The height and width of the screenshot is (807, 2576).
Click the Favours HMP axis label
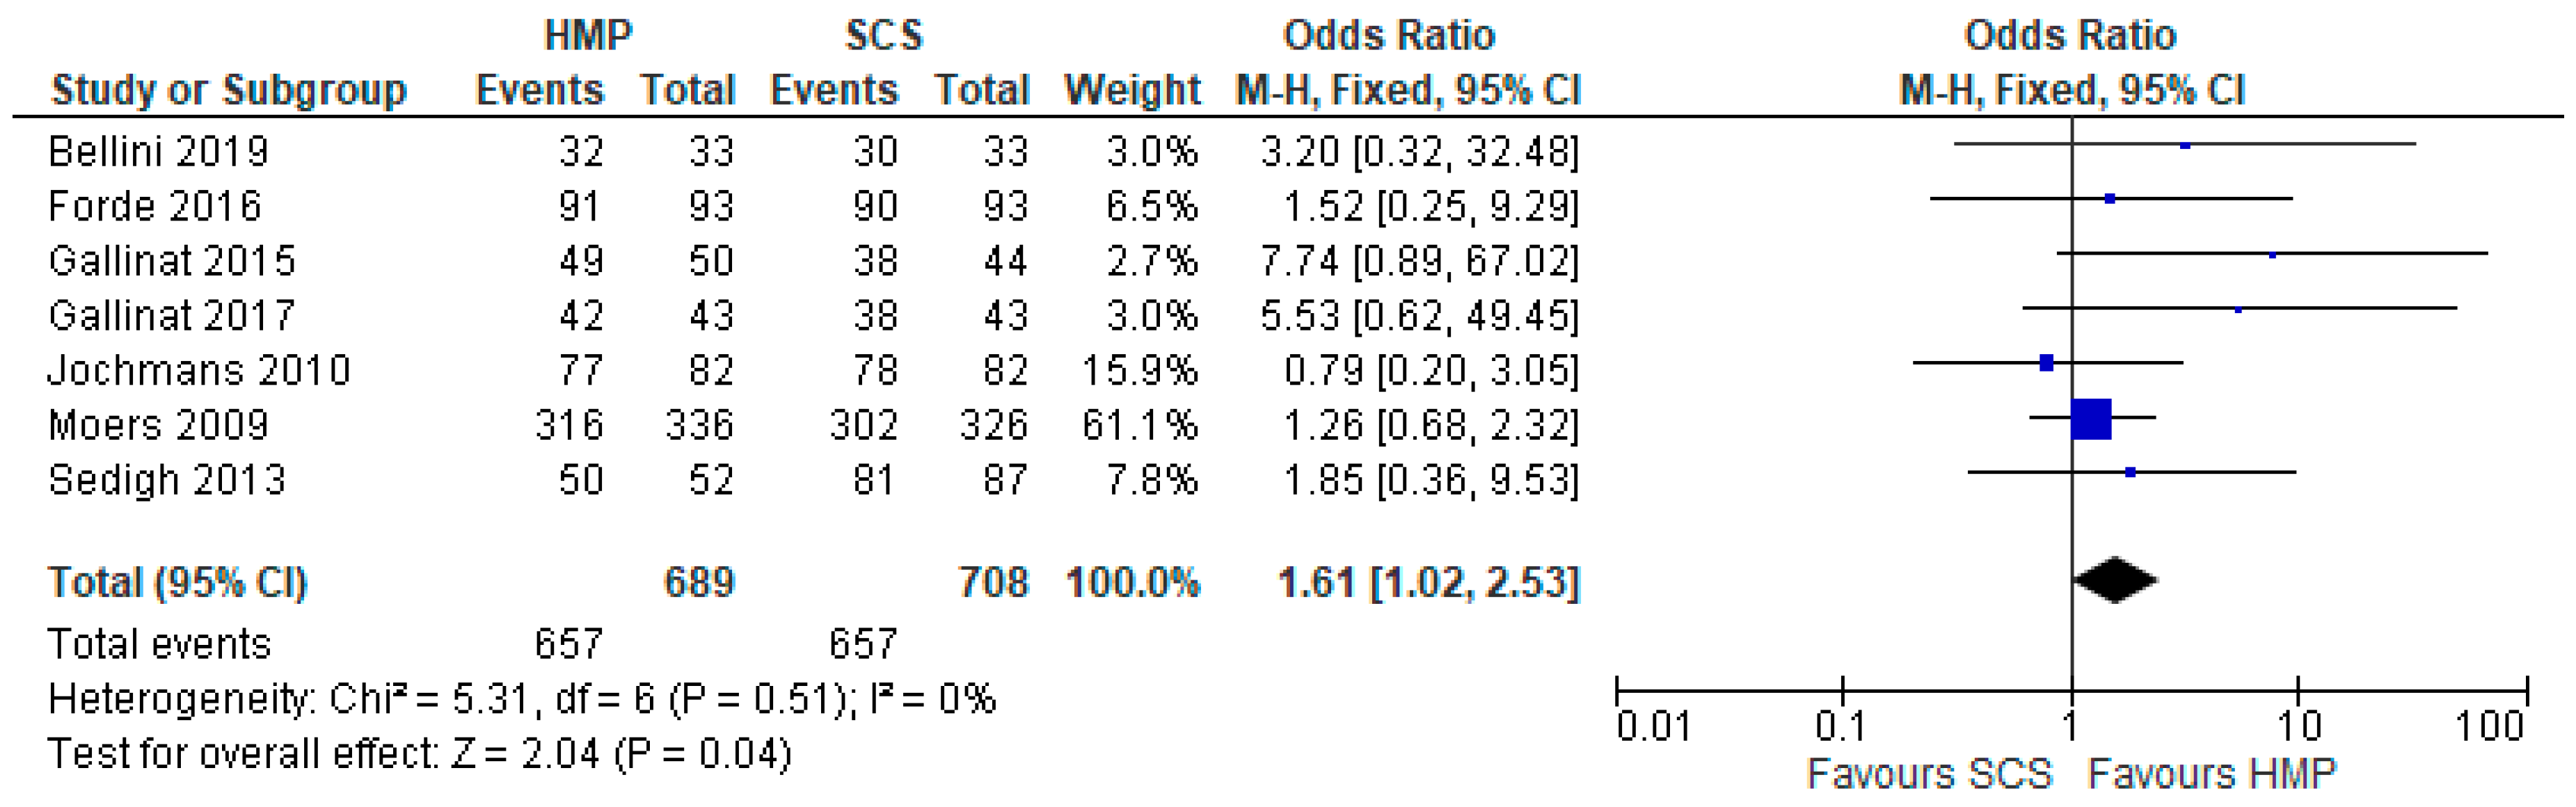(2212, 774)
